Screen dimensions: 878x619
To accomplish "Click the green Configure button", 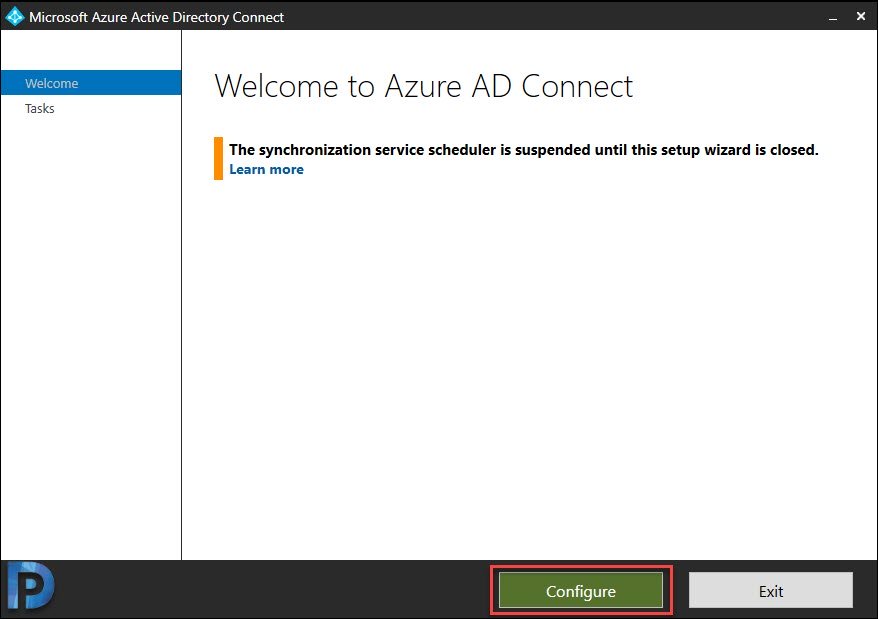I will 581,590.
